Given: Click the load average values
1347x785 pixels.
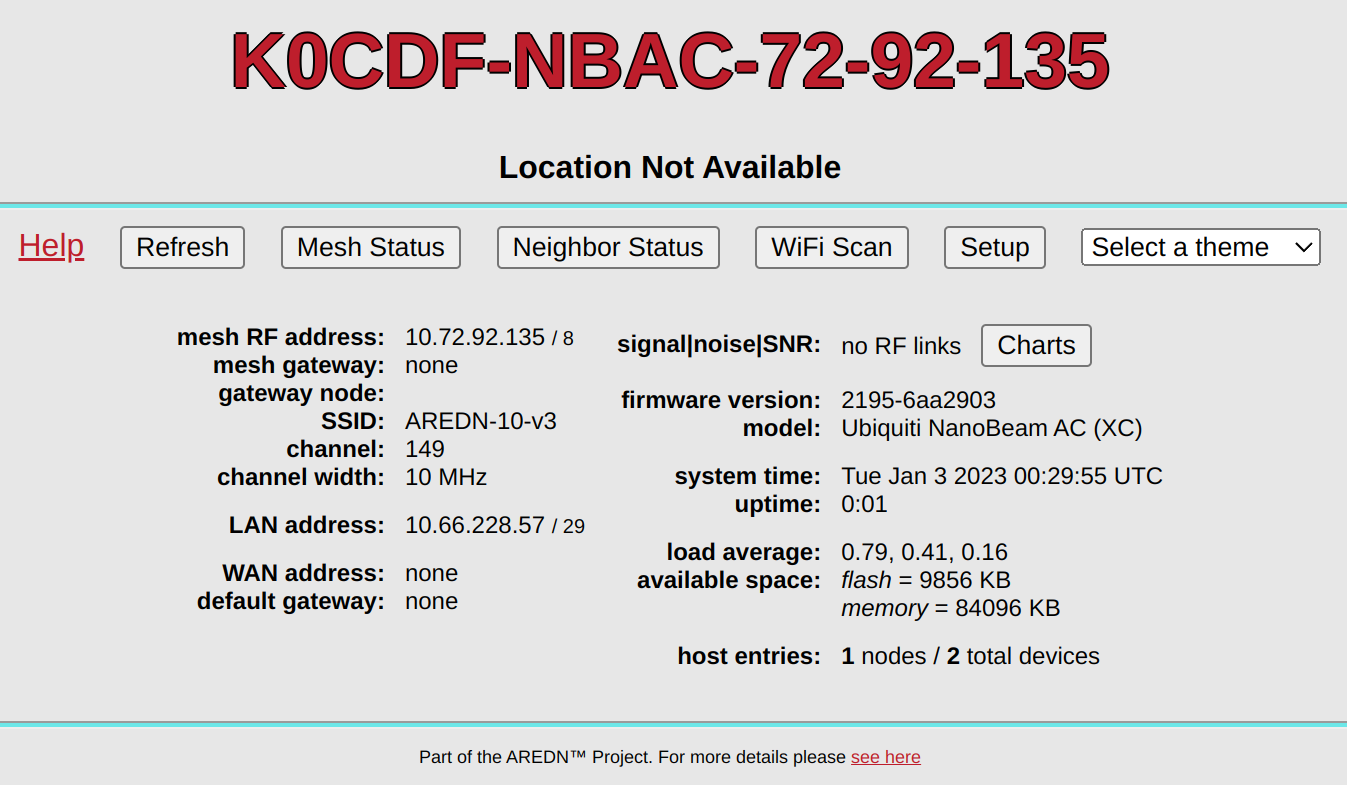Looking at the screenshot, I should pos(923,552).
